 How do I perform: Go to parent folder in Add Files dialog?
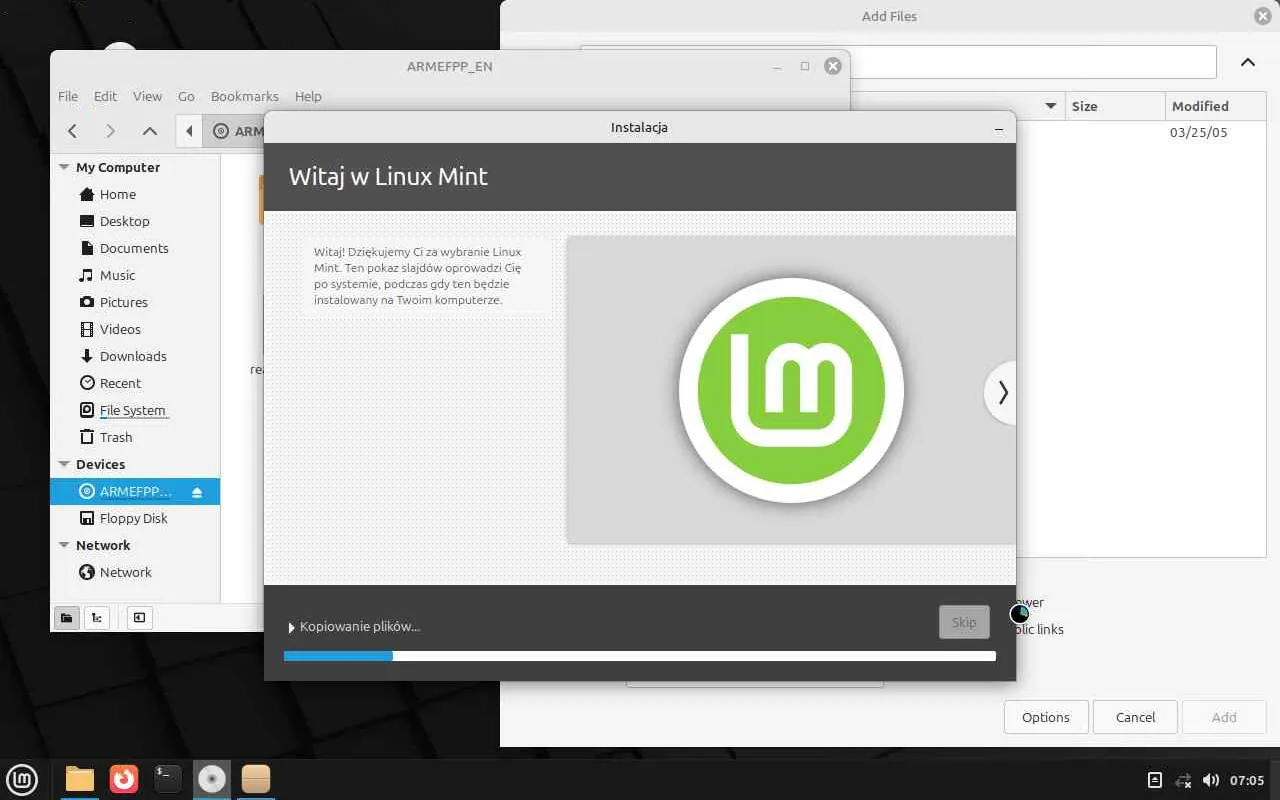tap(1248, 62)
